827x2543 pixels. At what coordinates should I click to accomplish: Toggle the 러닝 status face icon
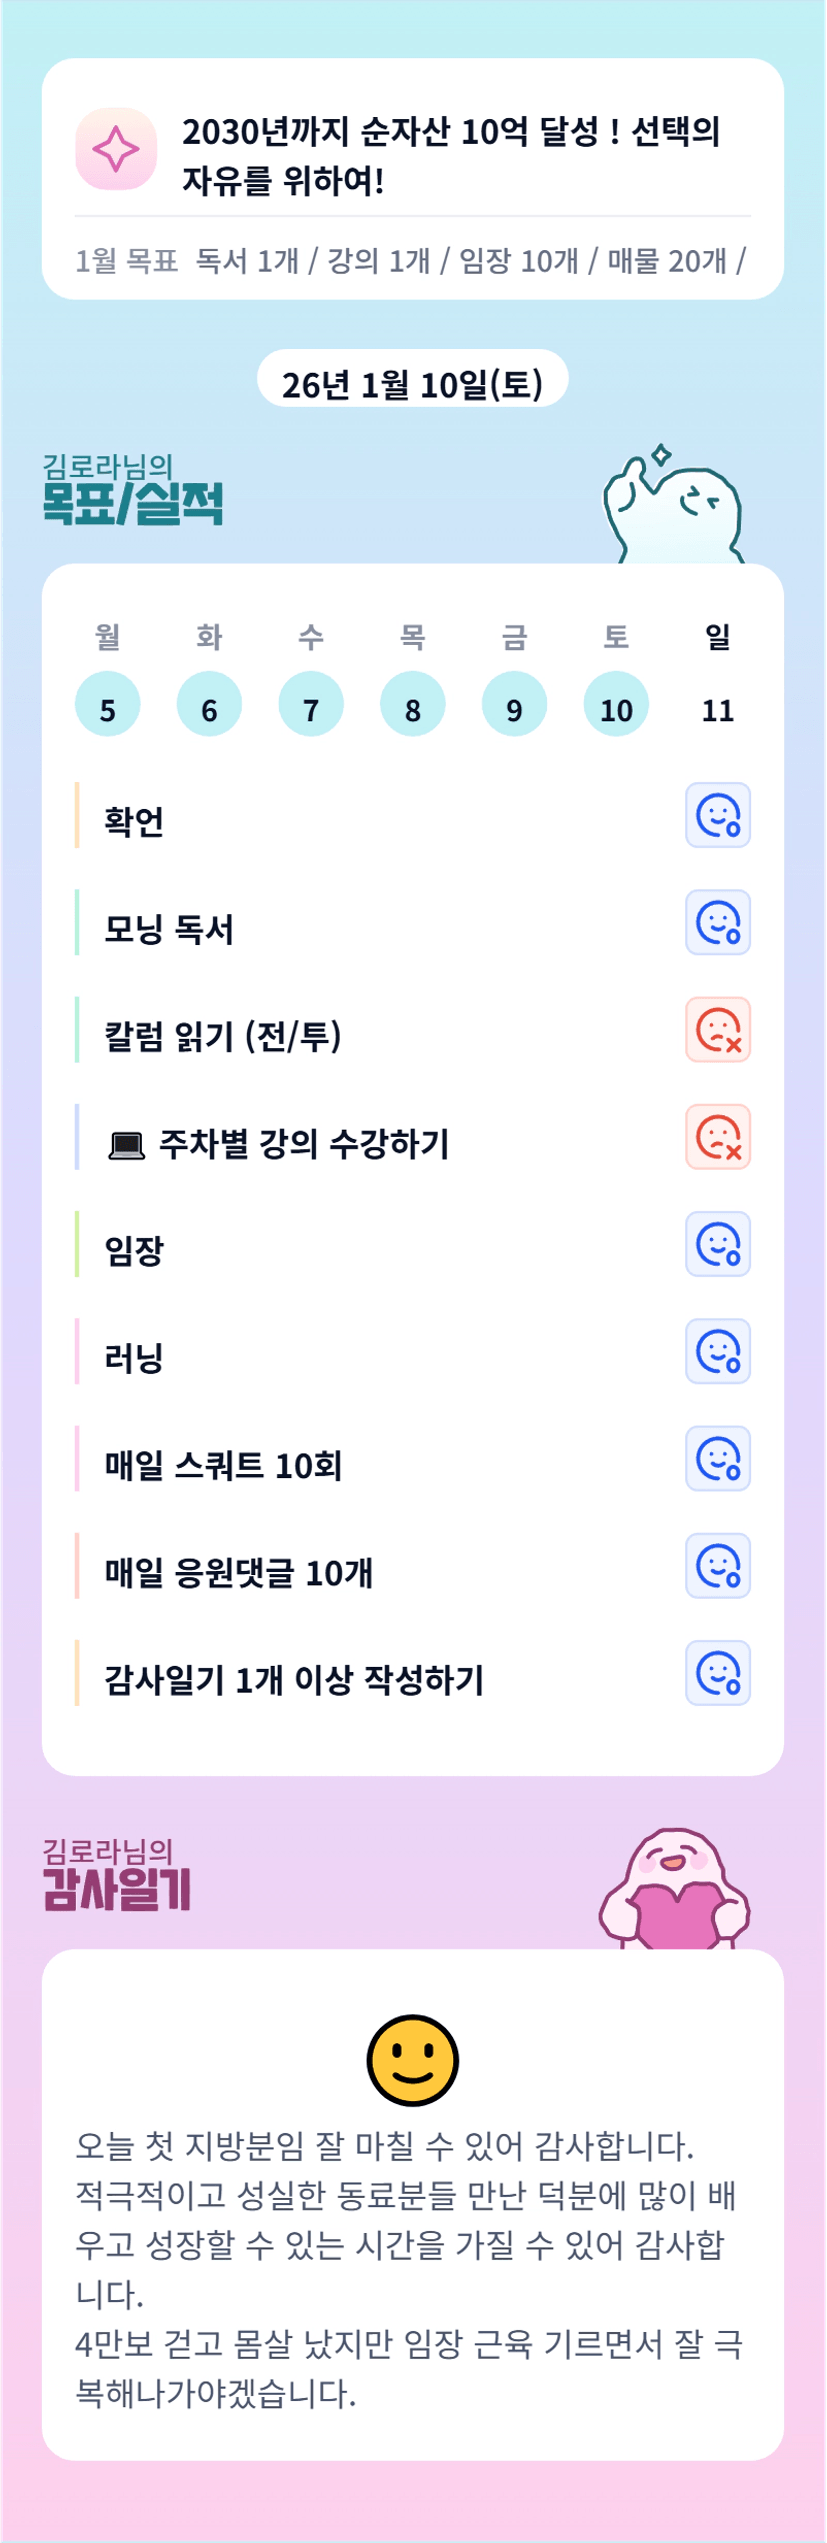[717, 1351]
